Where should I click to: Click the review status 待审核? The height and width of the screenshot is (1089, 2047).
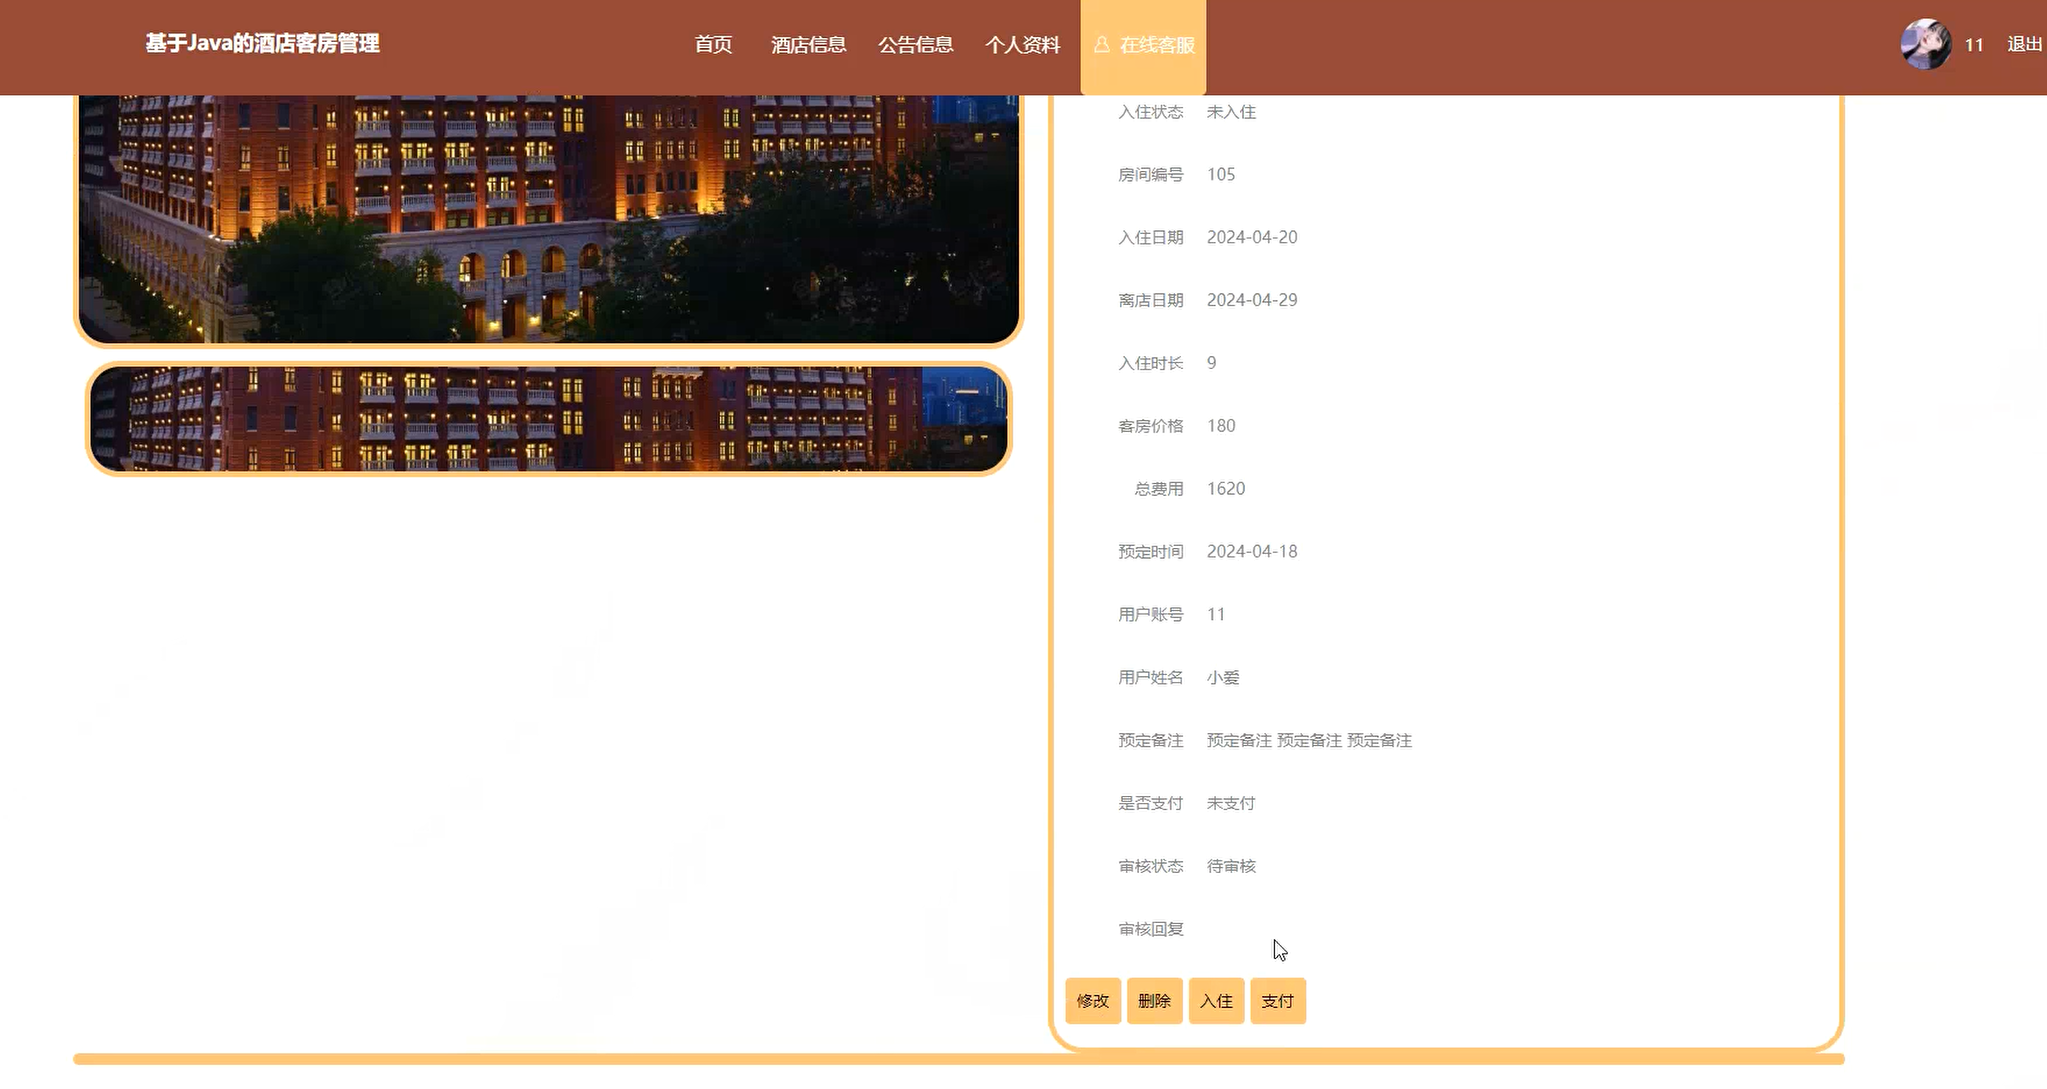[x=1231, y=867]
